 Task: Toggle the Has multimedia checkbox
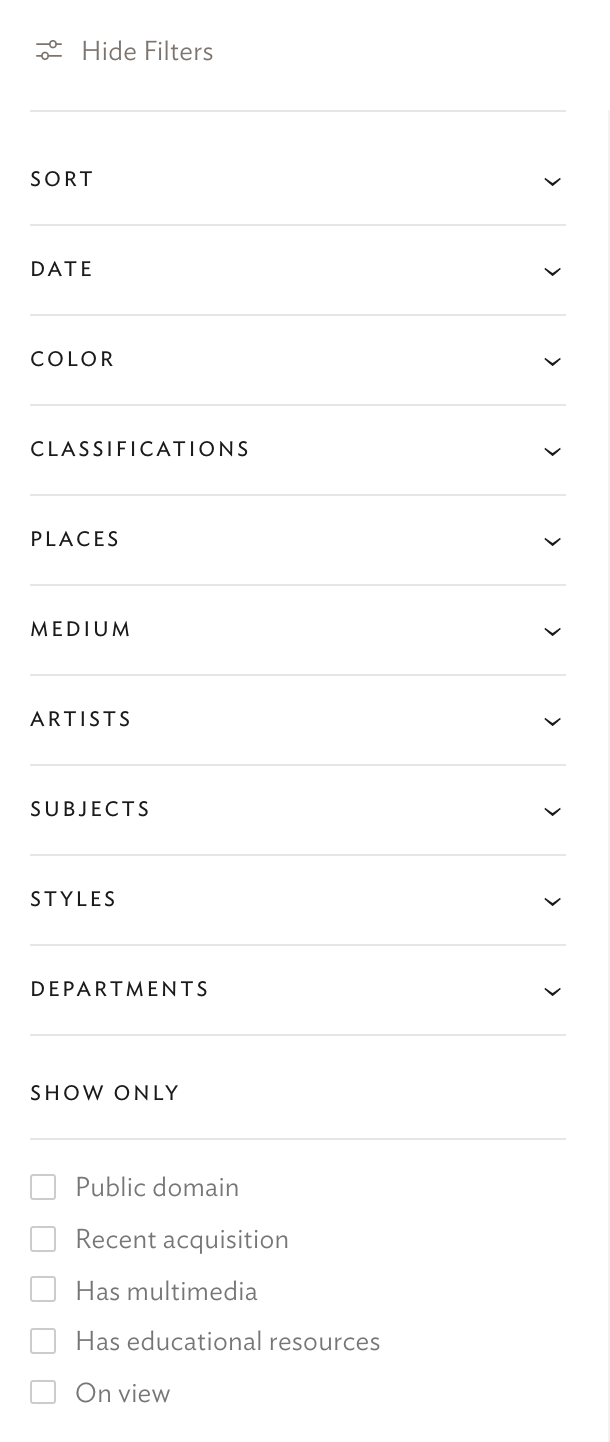pos(43,1291)
